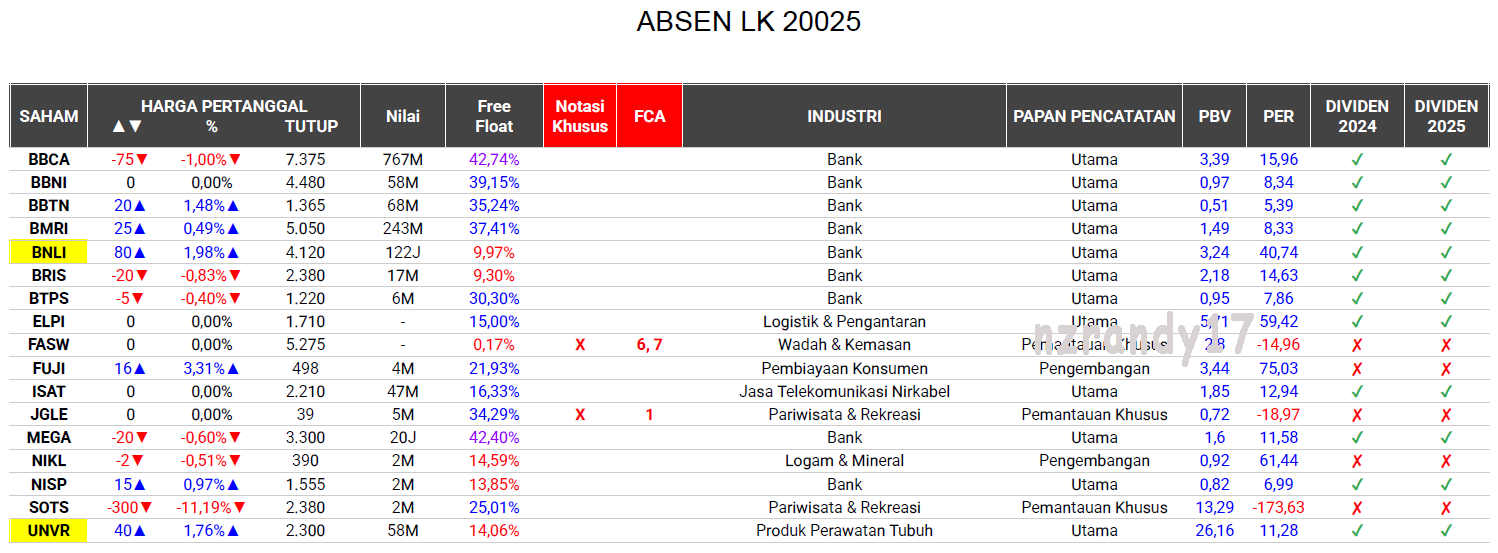
Task: Click the BBCA stock ticker cell
Action: coord(49,160)
